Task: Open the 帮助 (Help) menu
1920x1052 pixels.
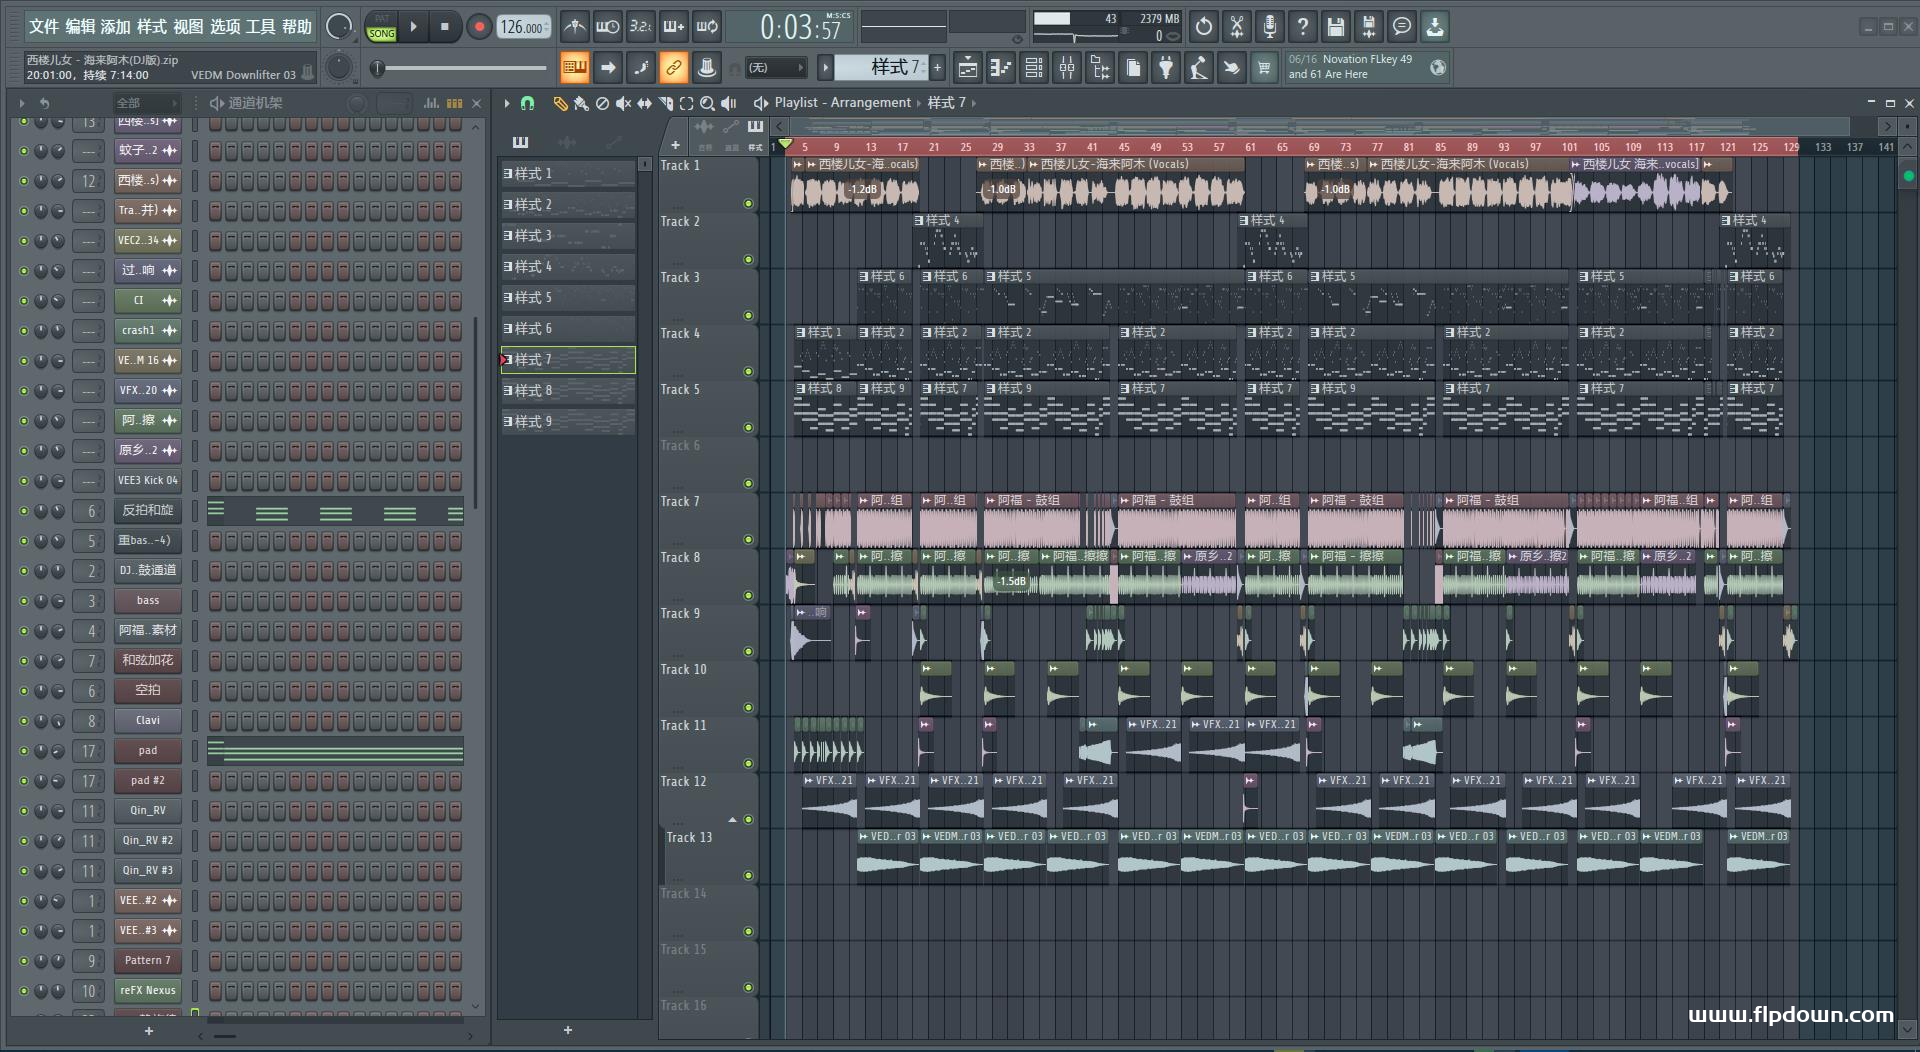Action: pyautogui.click(x=297, y=27)
